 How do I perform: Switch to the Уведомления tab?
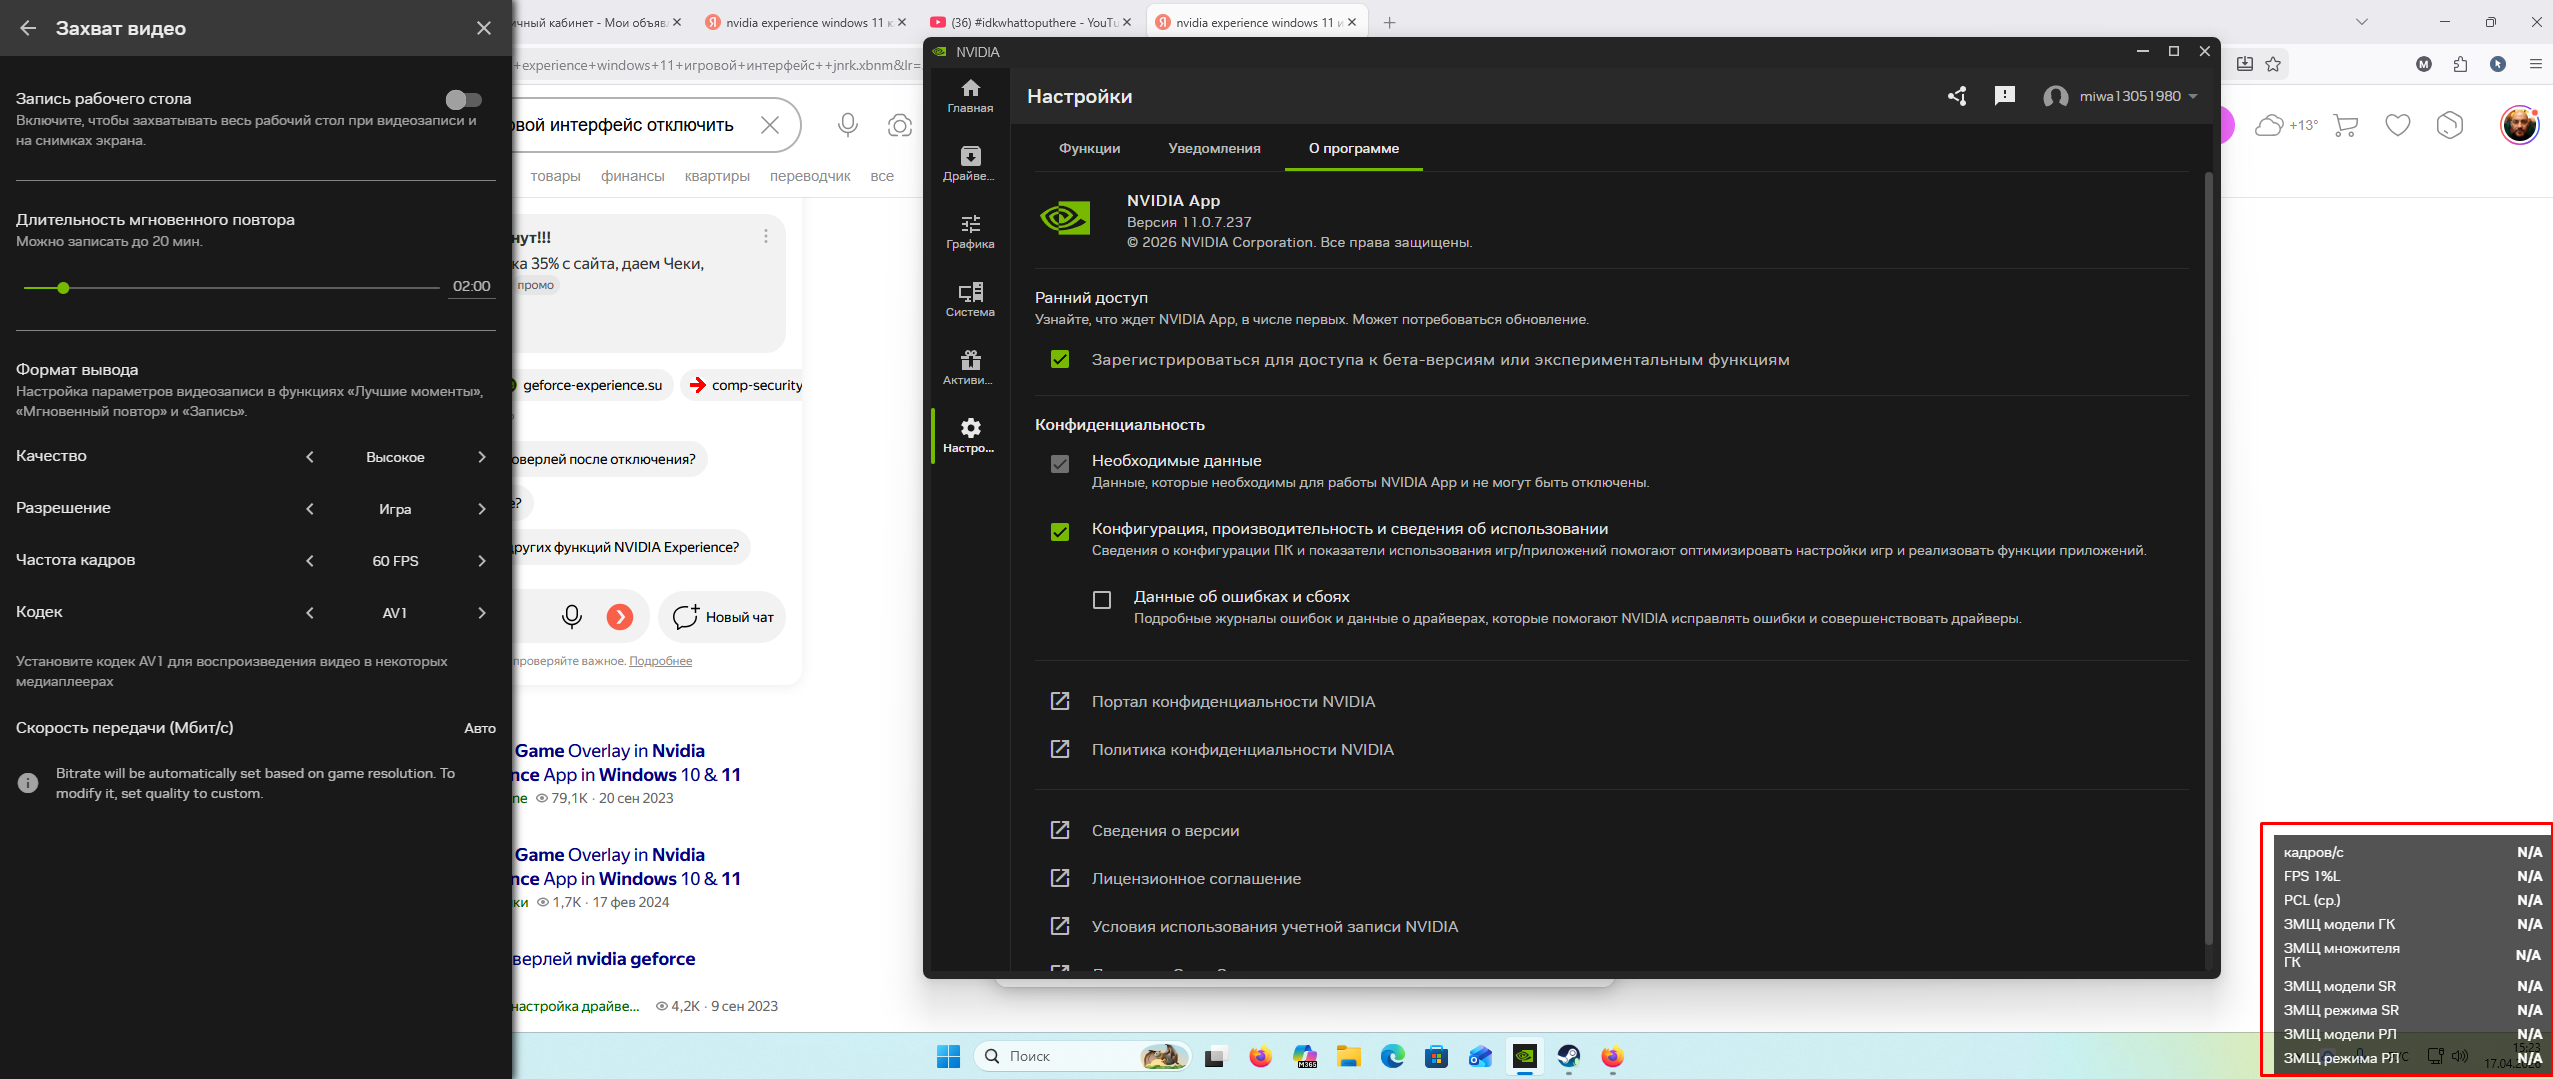coord(1214,148)
